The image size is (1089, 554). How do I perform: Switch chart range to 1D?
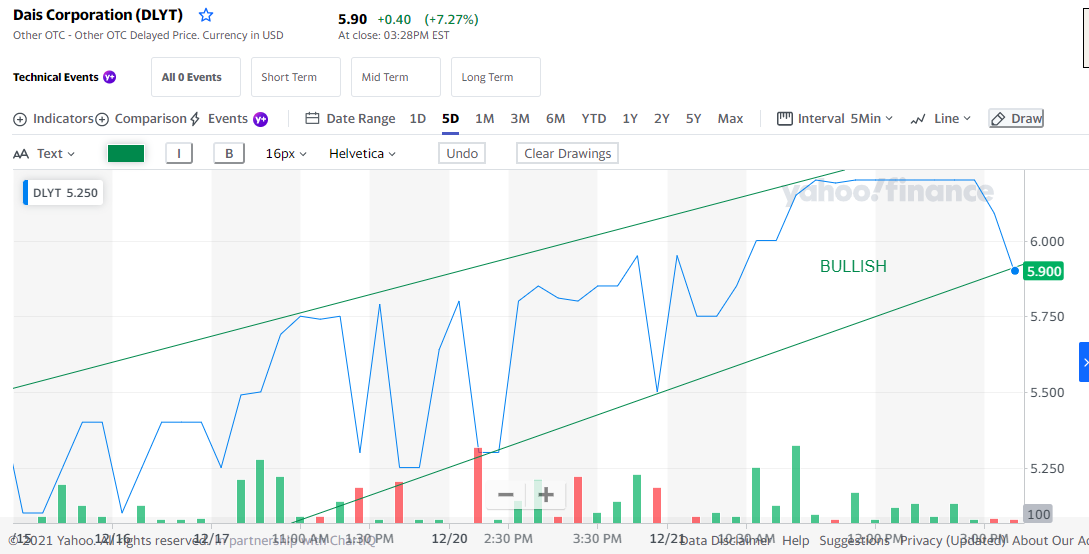[x=417, y=119]
